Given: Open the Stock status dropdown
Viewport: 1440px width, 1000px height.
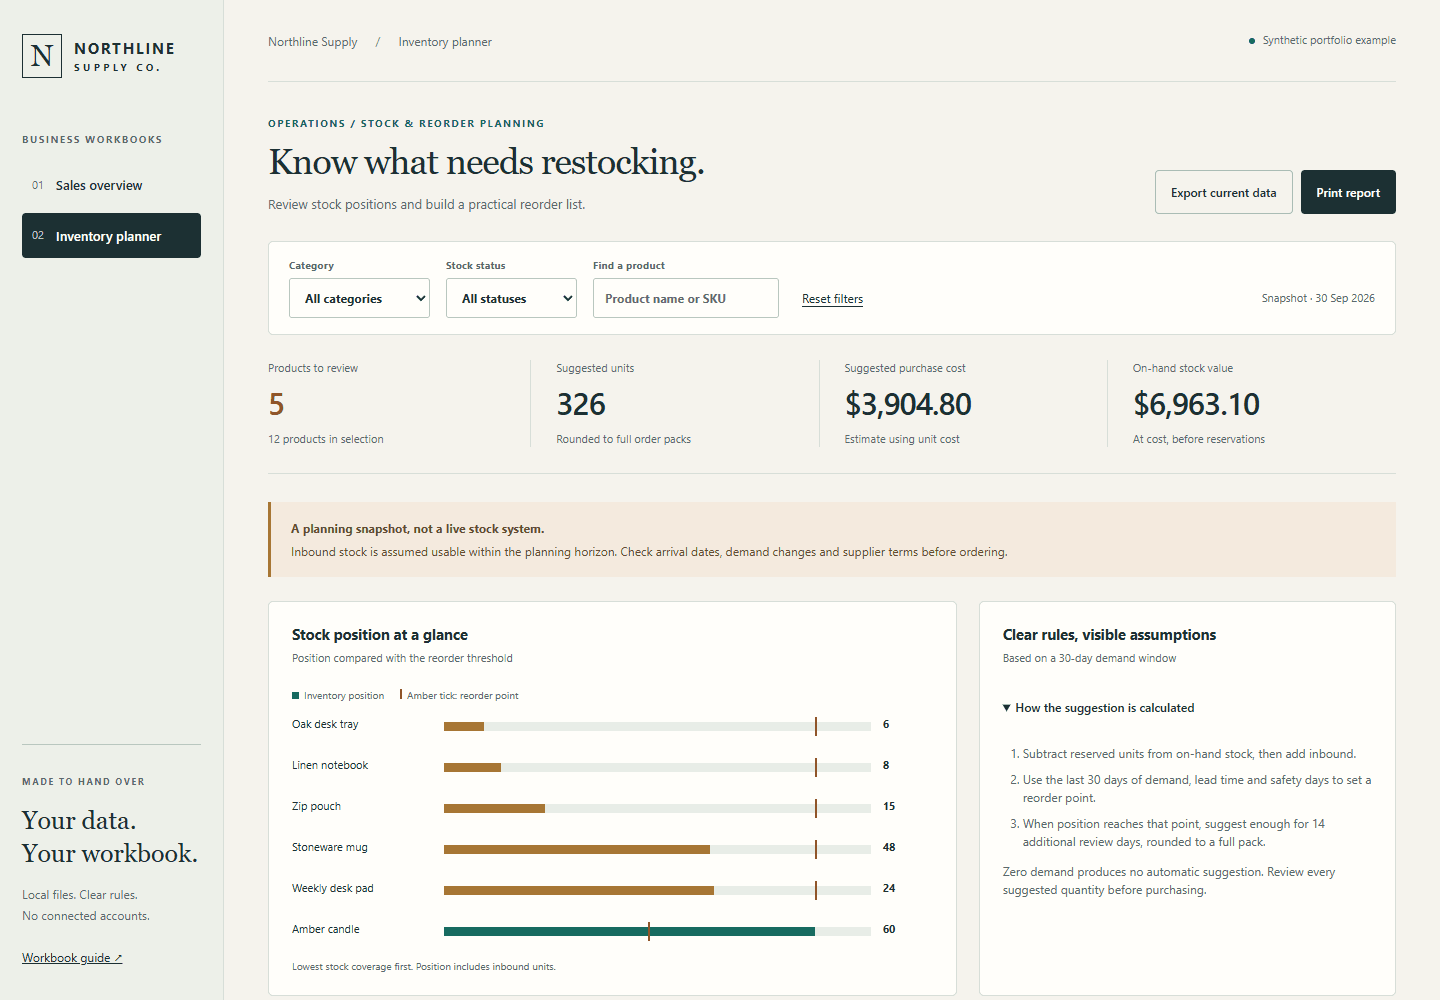Looking at the screenshot, I should coord(511,298).
